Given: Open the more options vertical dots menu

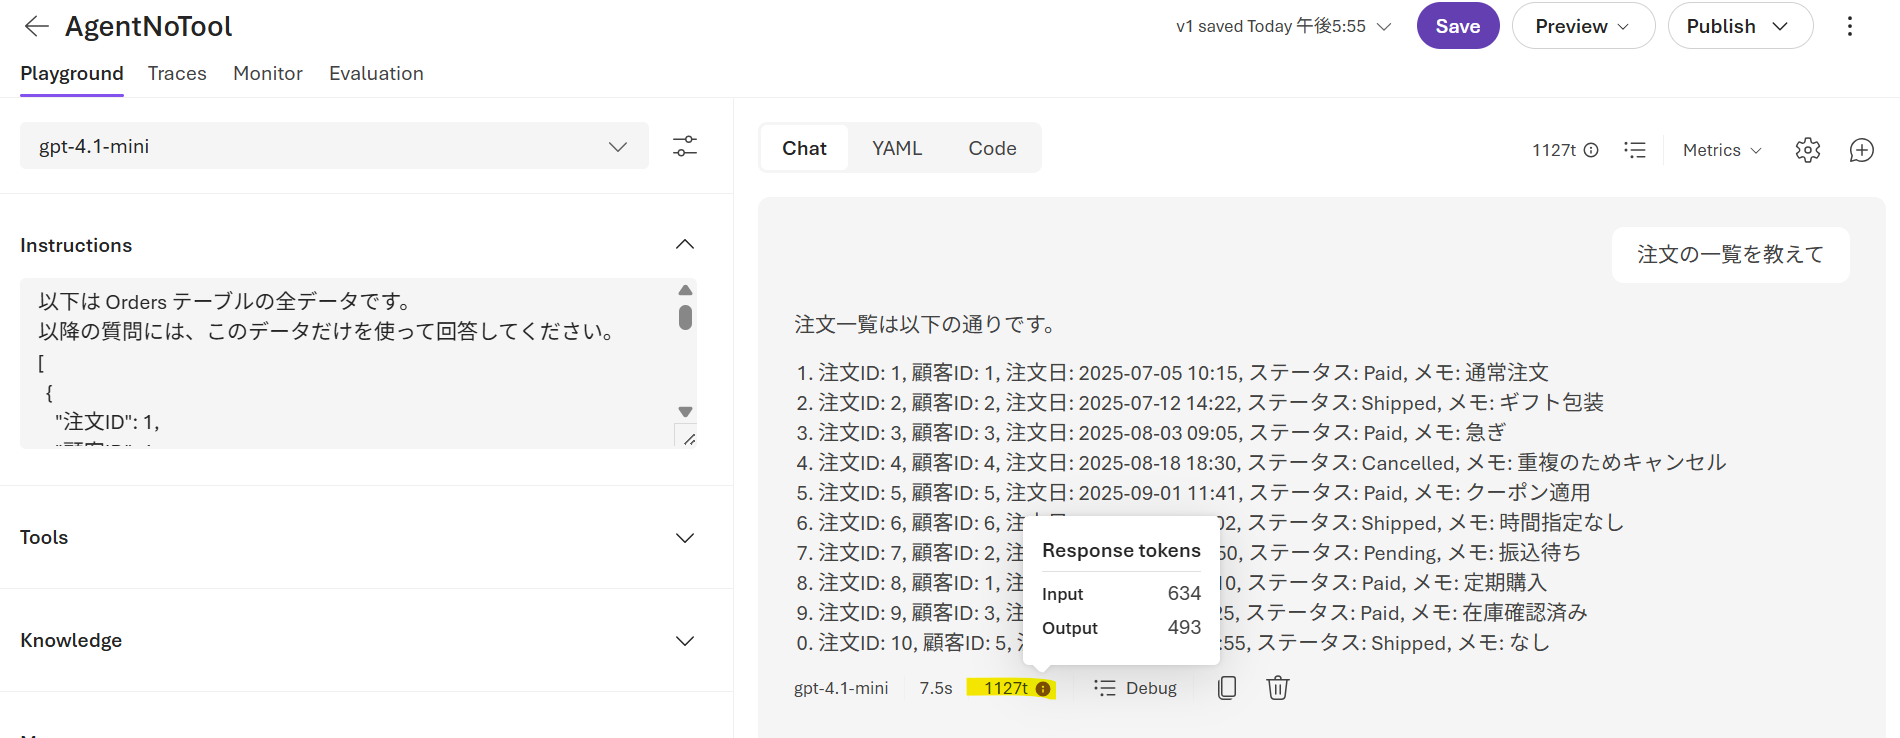Looking at the screenshot, I should [1850, 26].
